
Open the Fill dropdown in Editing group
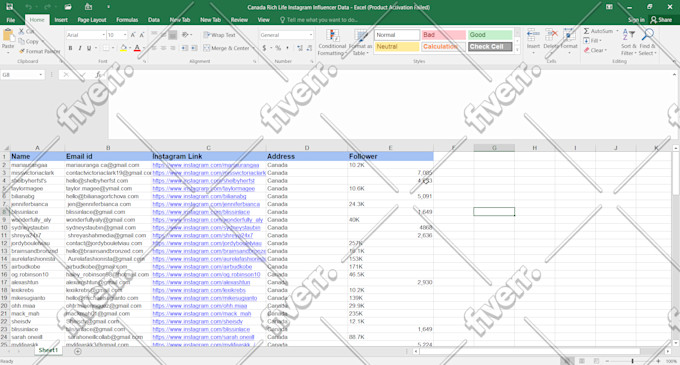pyautogui.click(x=592, y=41)
